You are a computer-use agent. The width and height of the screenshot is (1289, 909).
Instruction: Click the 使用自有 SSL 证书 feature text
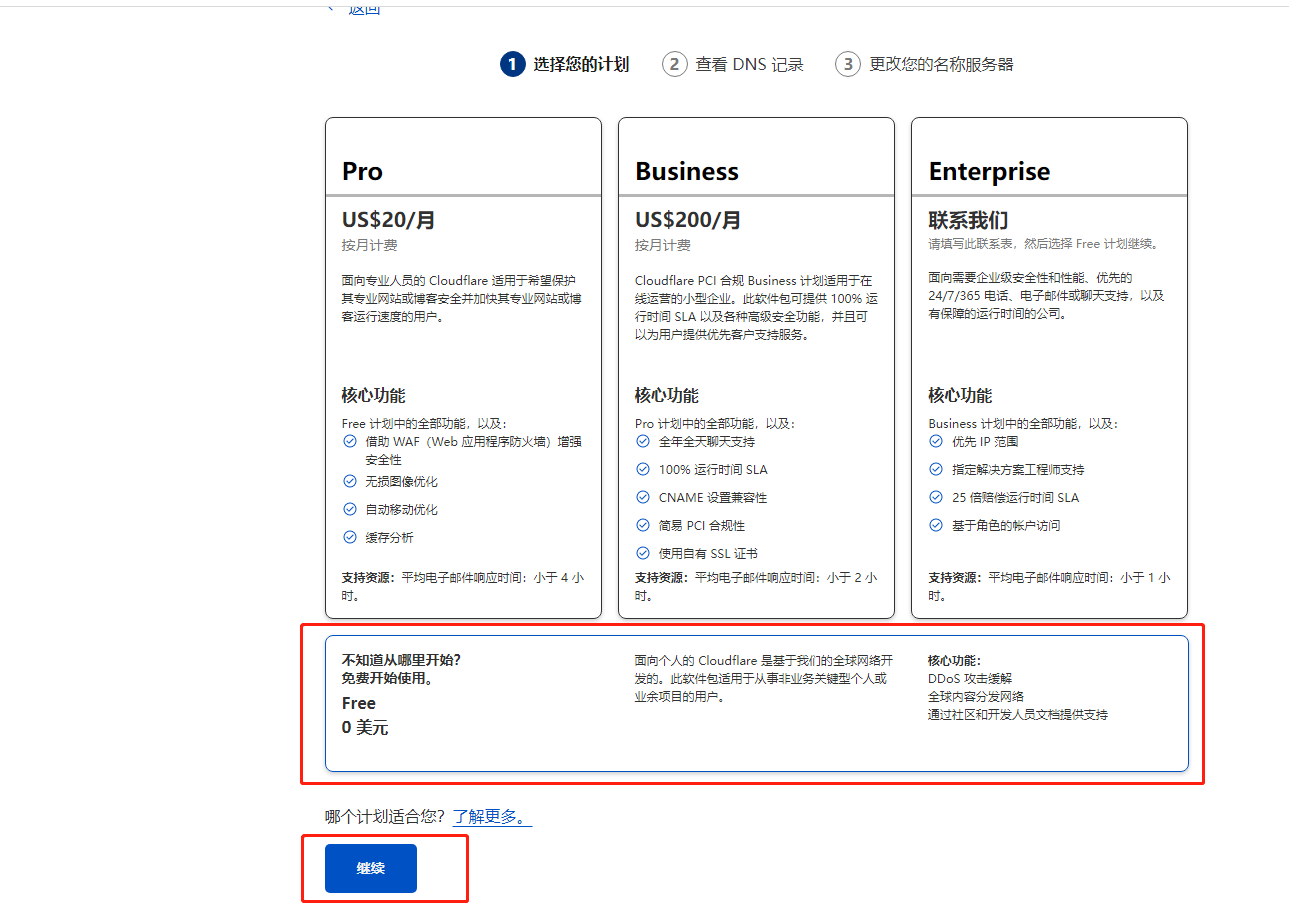708,553
